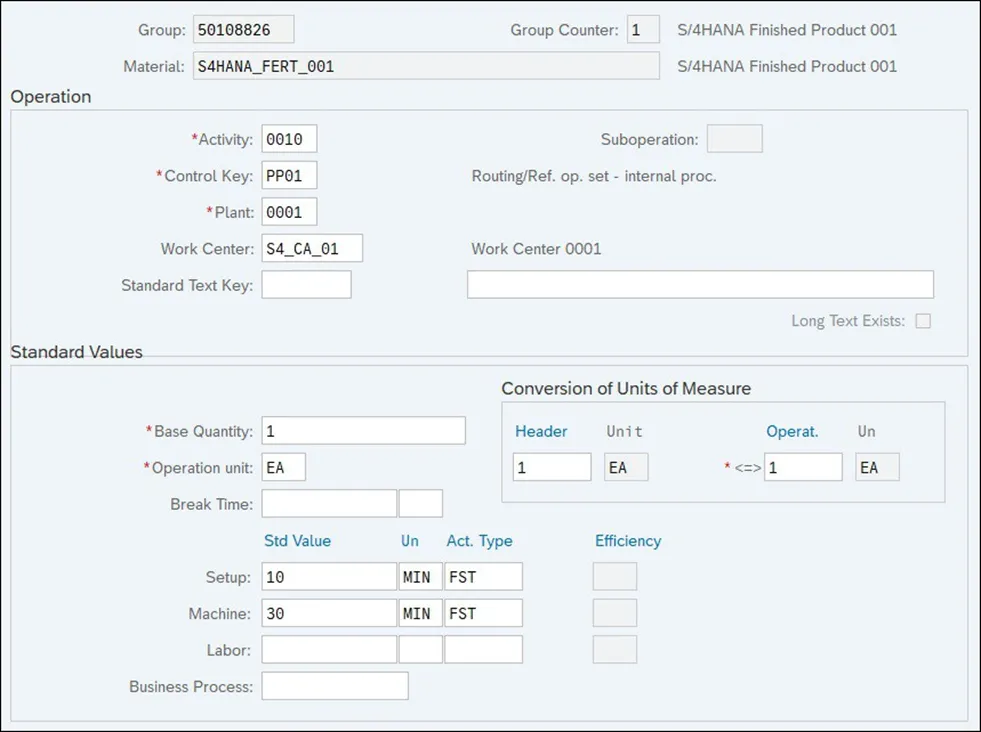This screenshot has height=732, width=981.
Task: Select the Header unit EA field
Action: coord(626,467)
